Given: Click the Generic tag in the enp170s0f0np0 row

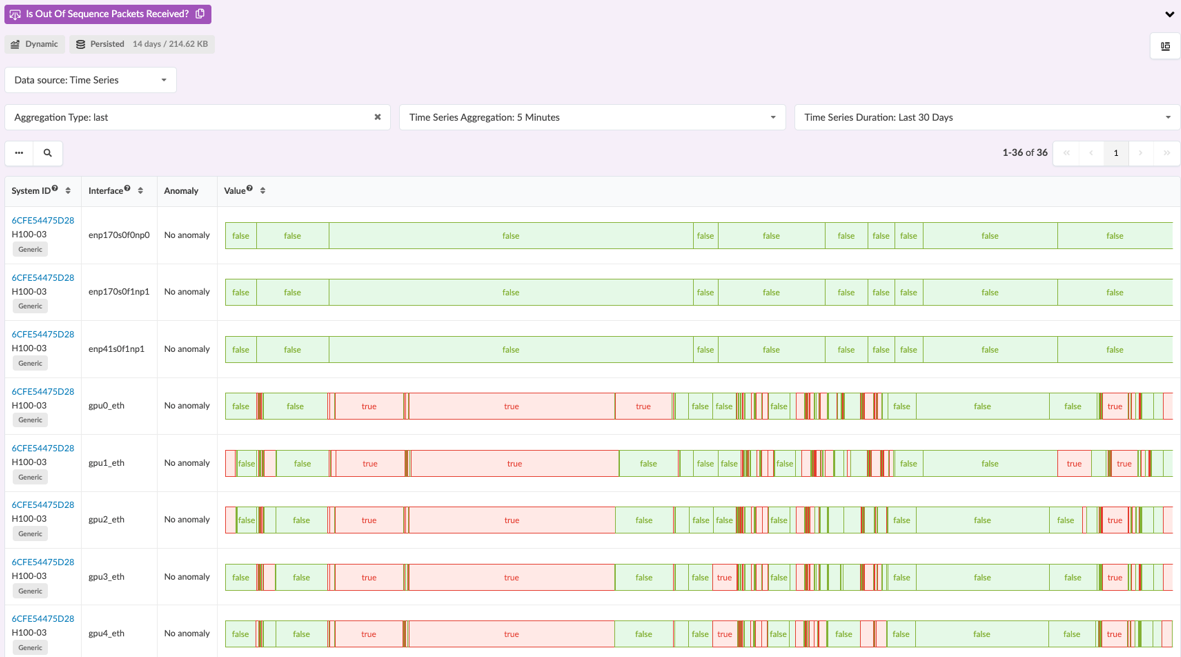Looking at the screenshot, I should point(30,249).
